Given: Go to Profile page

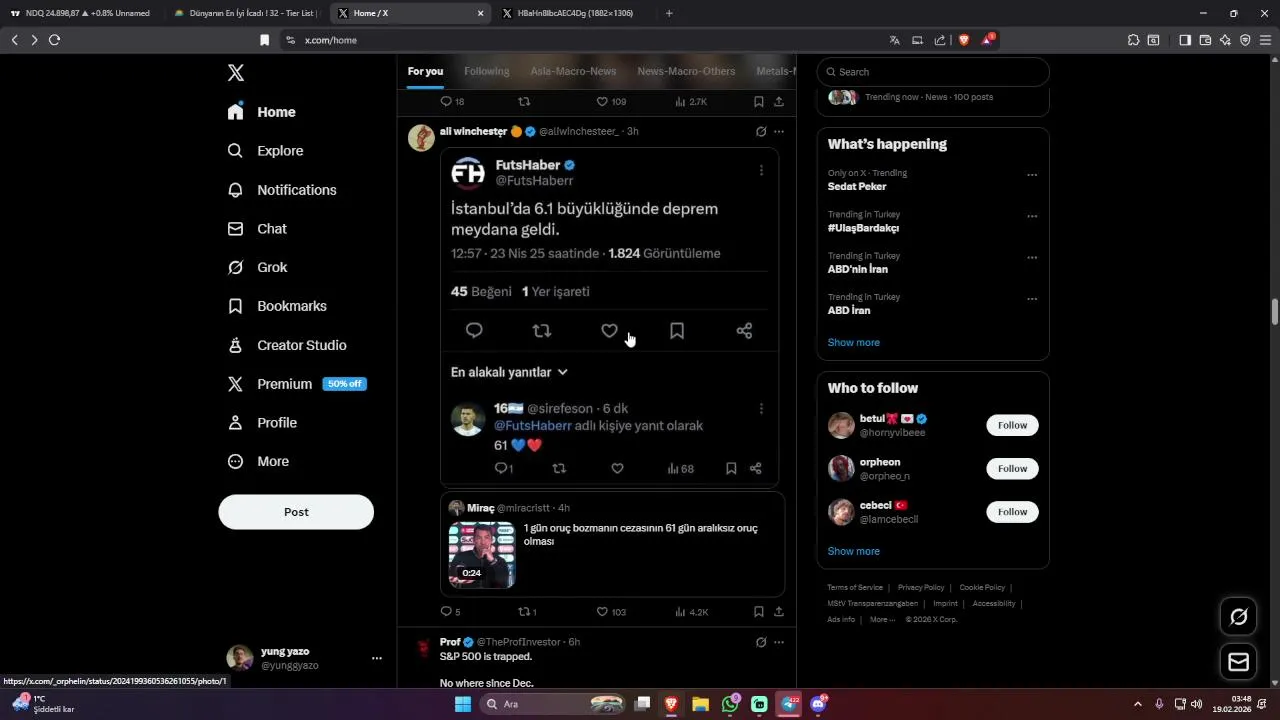Looking at the screenshot, I should coord(262,423).
